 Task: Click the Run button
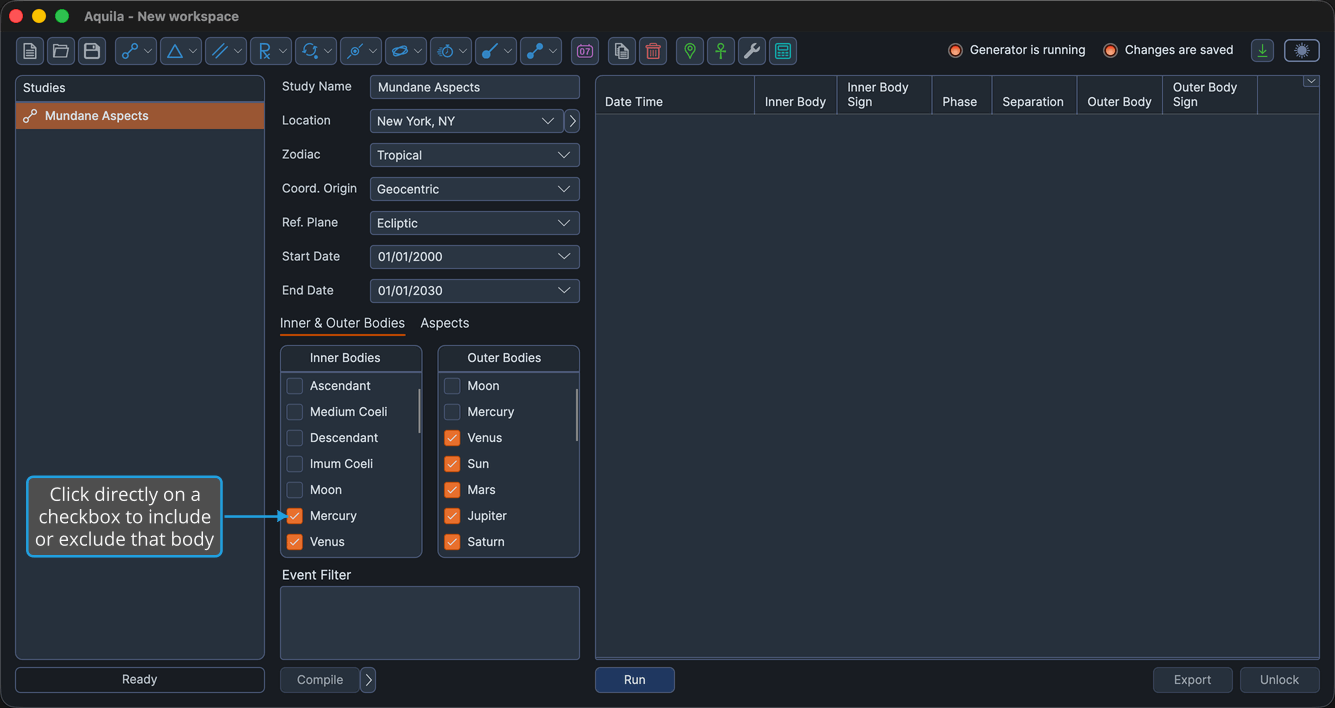click(635, 680)
